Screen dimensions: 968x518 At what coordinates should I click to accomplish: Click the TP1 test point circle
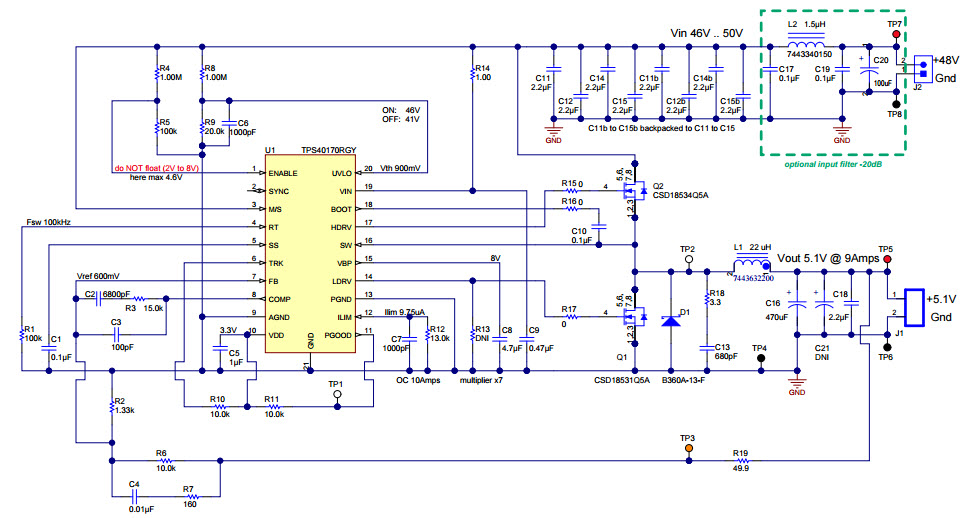pos(336,395)
